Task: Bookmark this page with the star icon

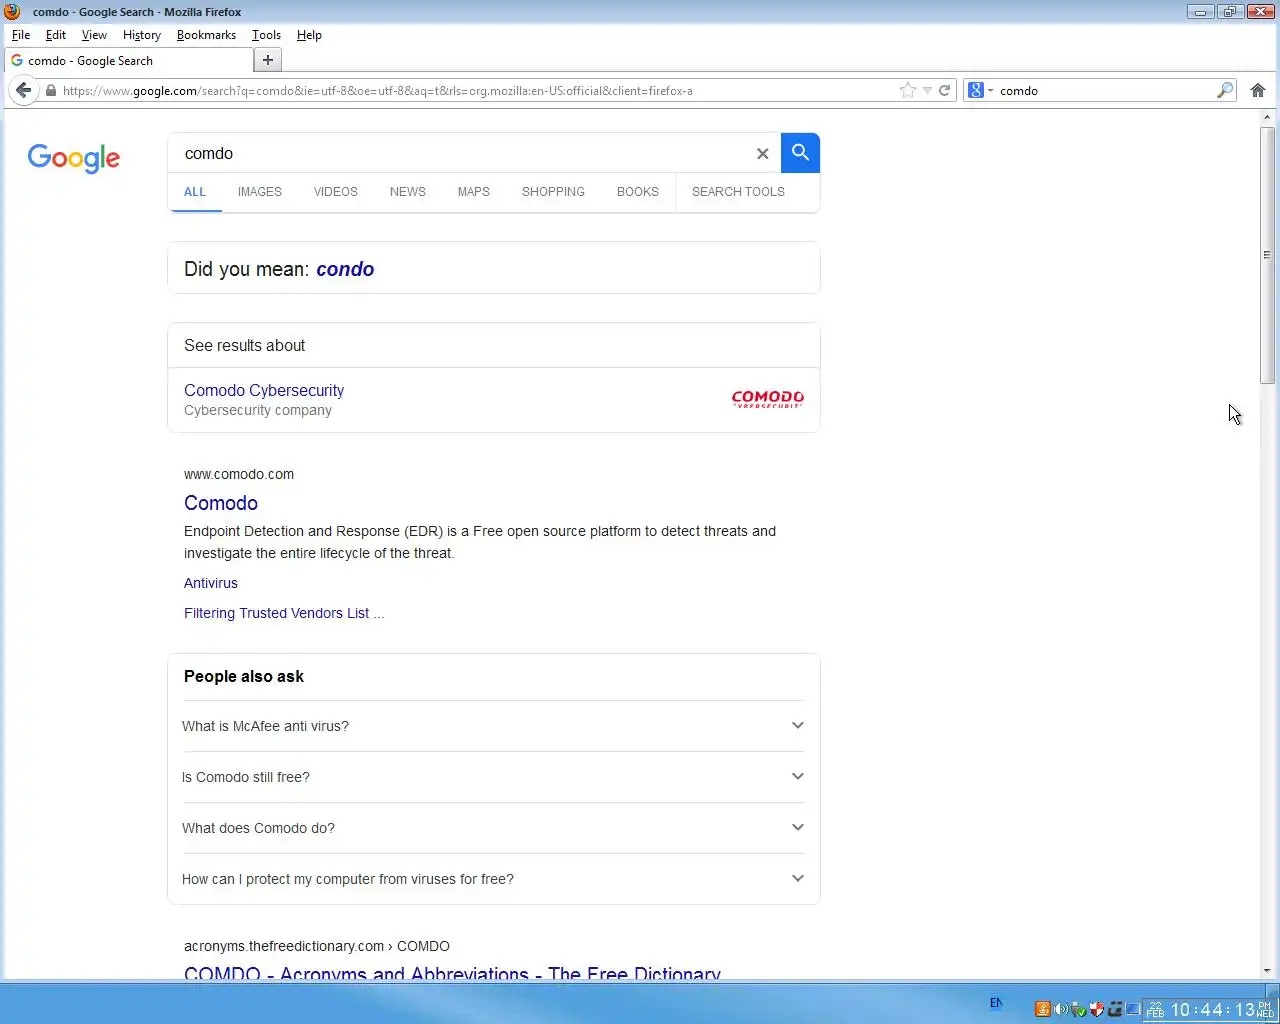Action: [907, 90]
